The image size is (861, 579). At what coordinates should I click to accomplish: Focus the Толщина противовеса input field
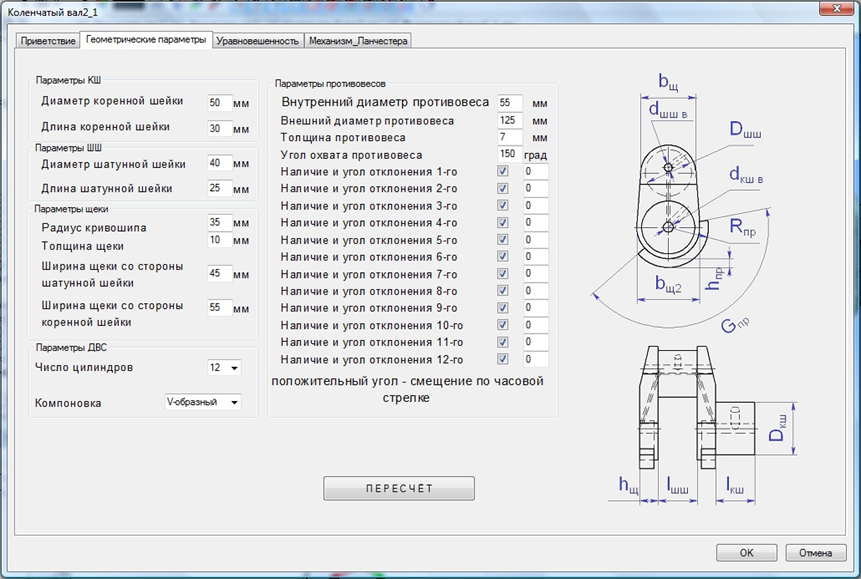click(x=510, y=137)
